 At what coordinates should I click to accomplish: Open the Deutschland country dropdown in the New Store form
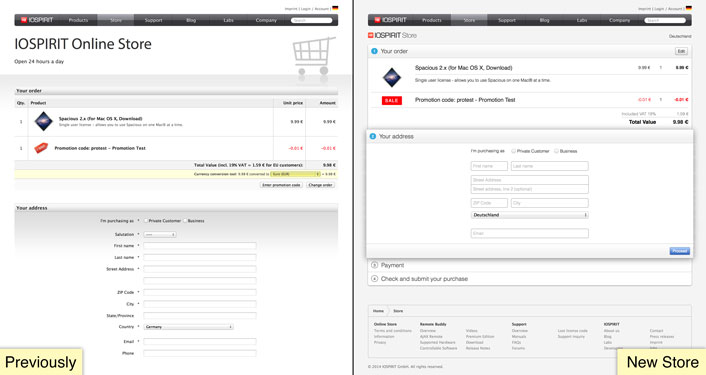coord(530,215)
